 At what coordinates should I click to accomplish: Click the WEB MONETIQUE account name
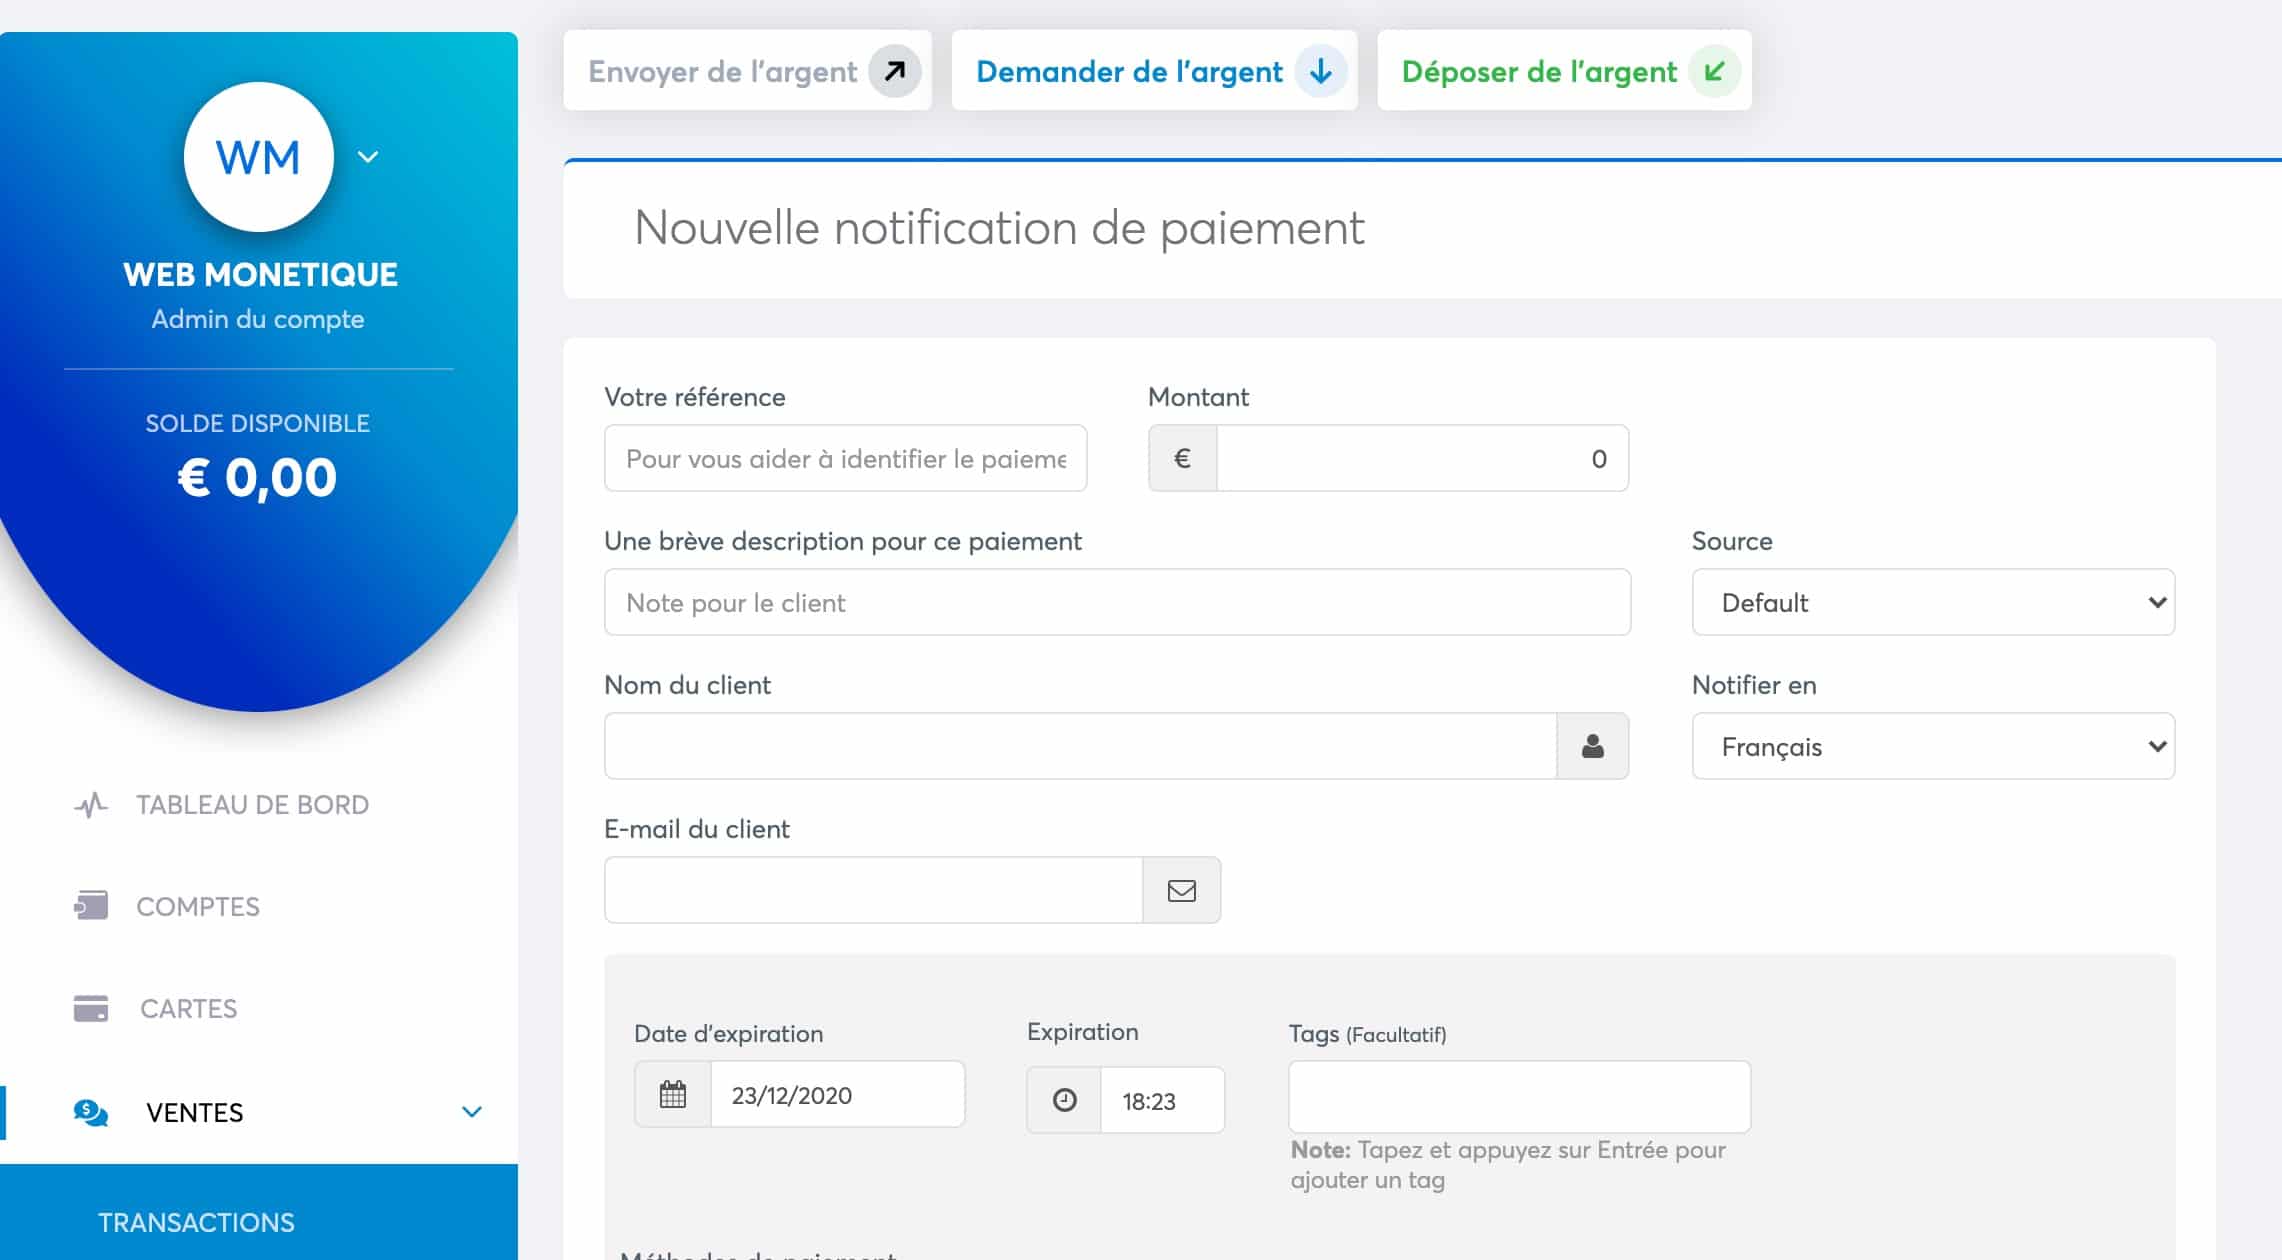(x=260, y=274)
